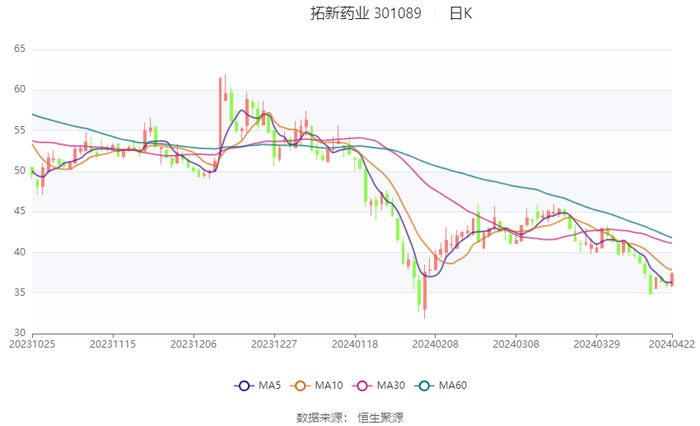The image size is (700, 426).
Task: Select the 45 y-axis price label
Action: (19, 211)
